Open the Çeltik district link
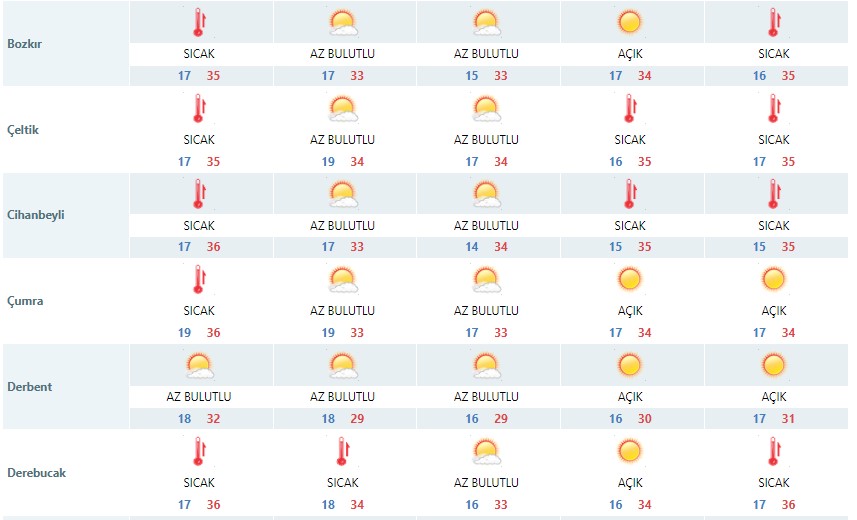 (23, 130)
